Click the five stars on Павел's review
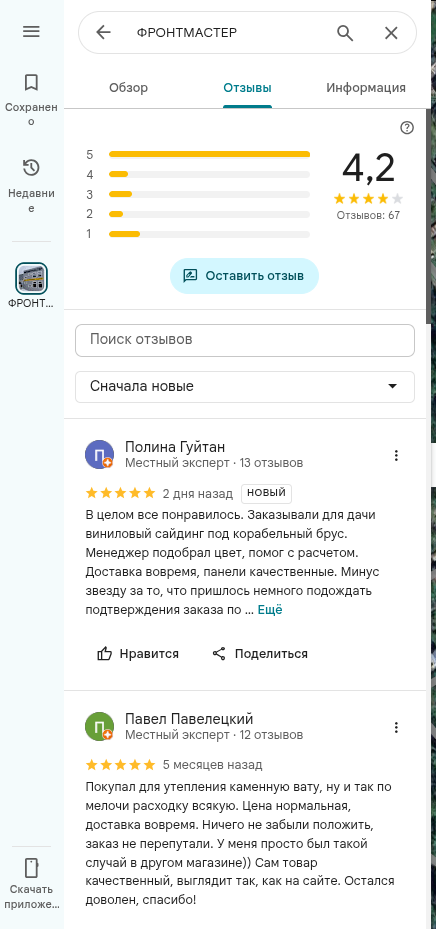436x929 pixels. pos(120,765)
